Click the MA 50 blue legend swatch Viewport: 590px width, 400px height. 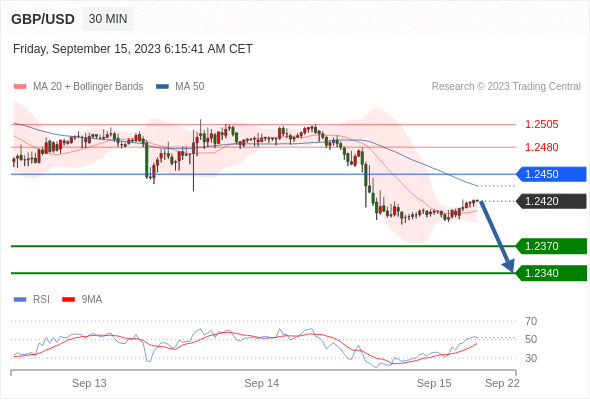coord(162,87)
